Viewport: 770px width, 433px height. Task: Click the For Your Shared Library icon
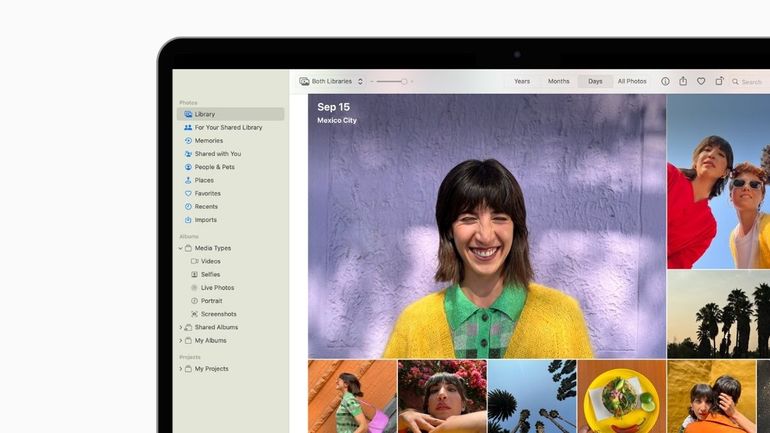pyautogui.click(x=188, y=127)
